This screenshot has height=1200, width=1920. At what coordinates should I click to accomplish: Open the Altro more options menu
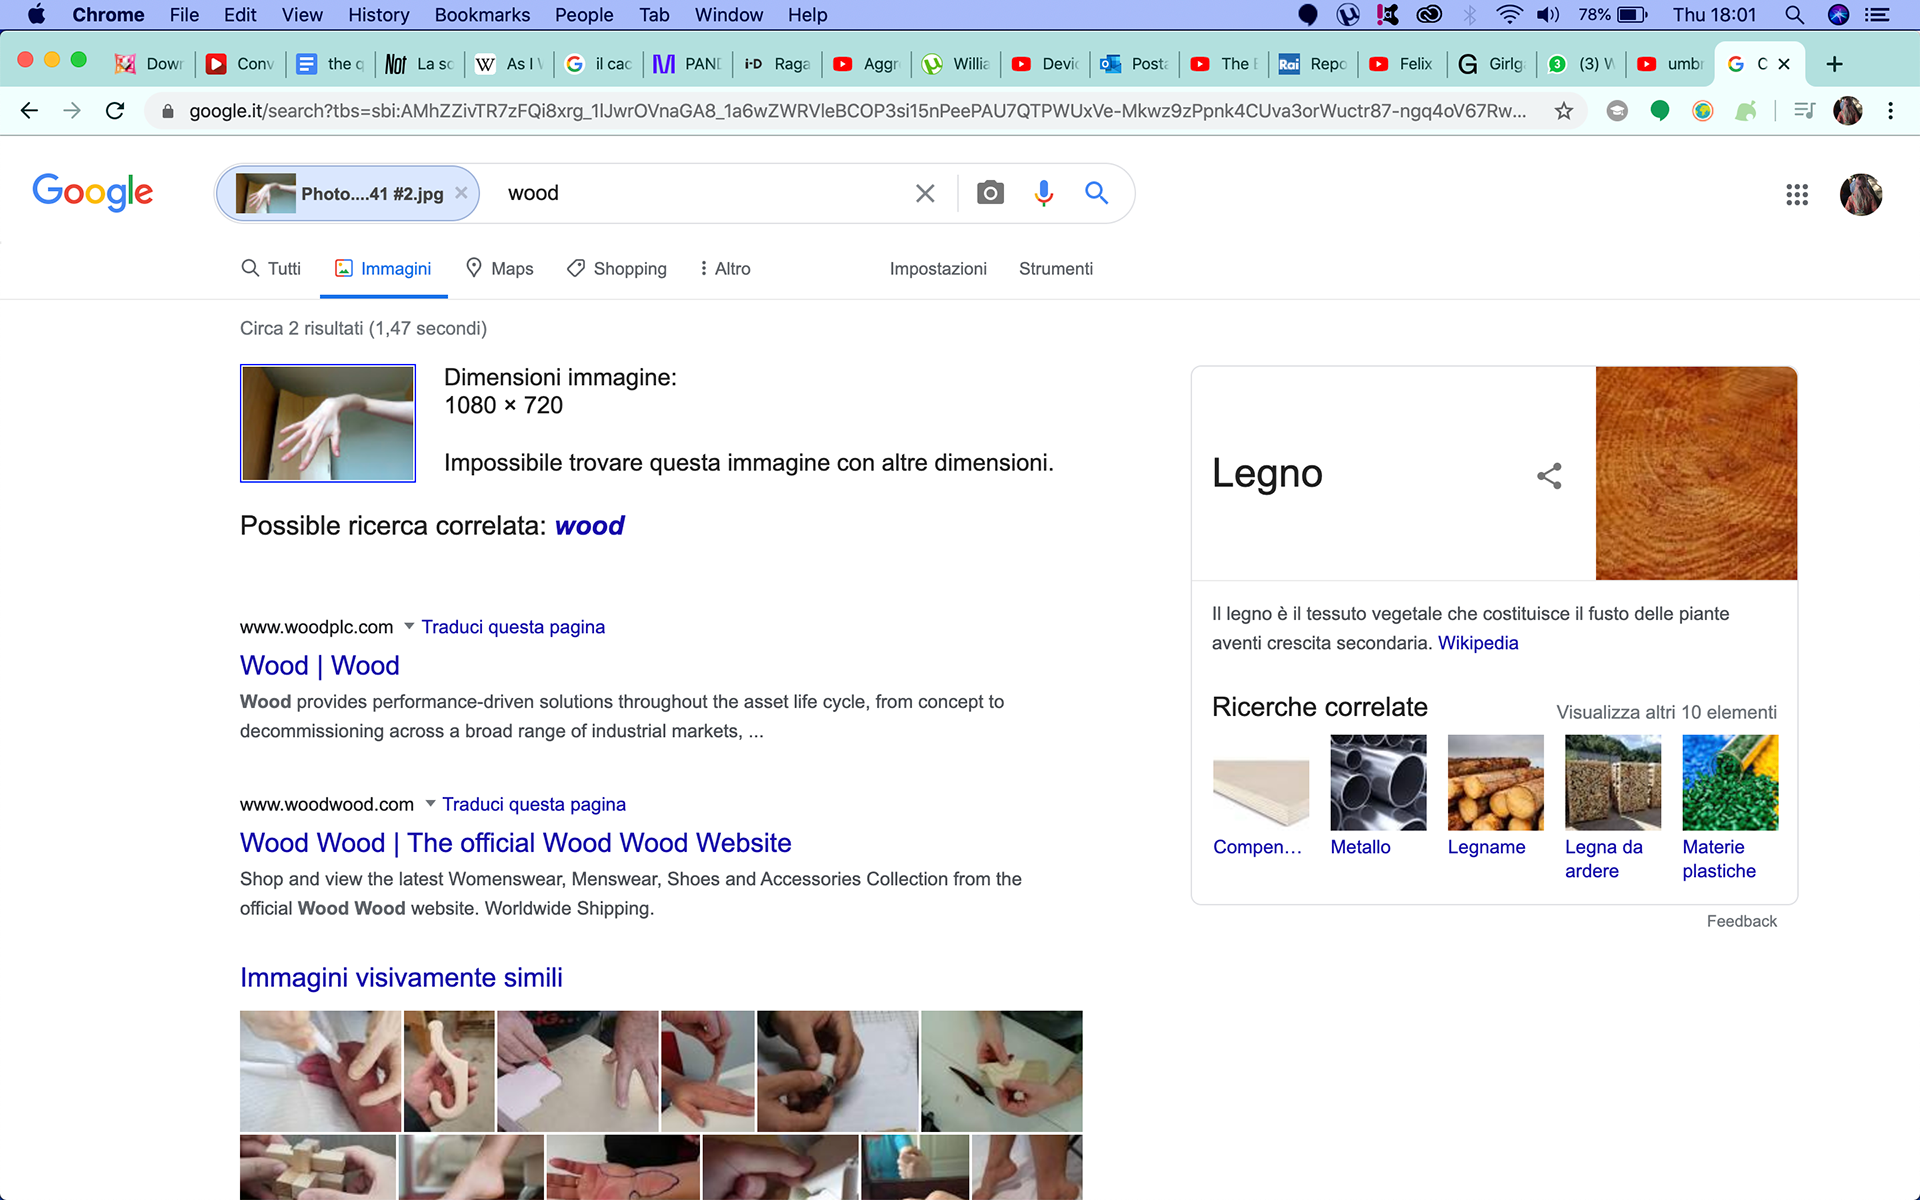click(x=726, y=269)
